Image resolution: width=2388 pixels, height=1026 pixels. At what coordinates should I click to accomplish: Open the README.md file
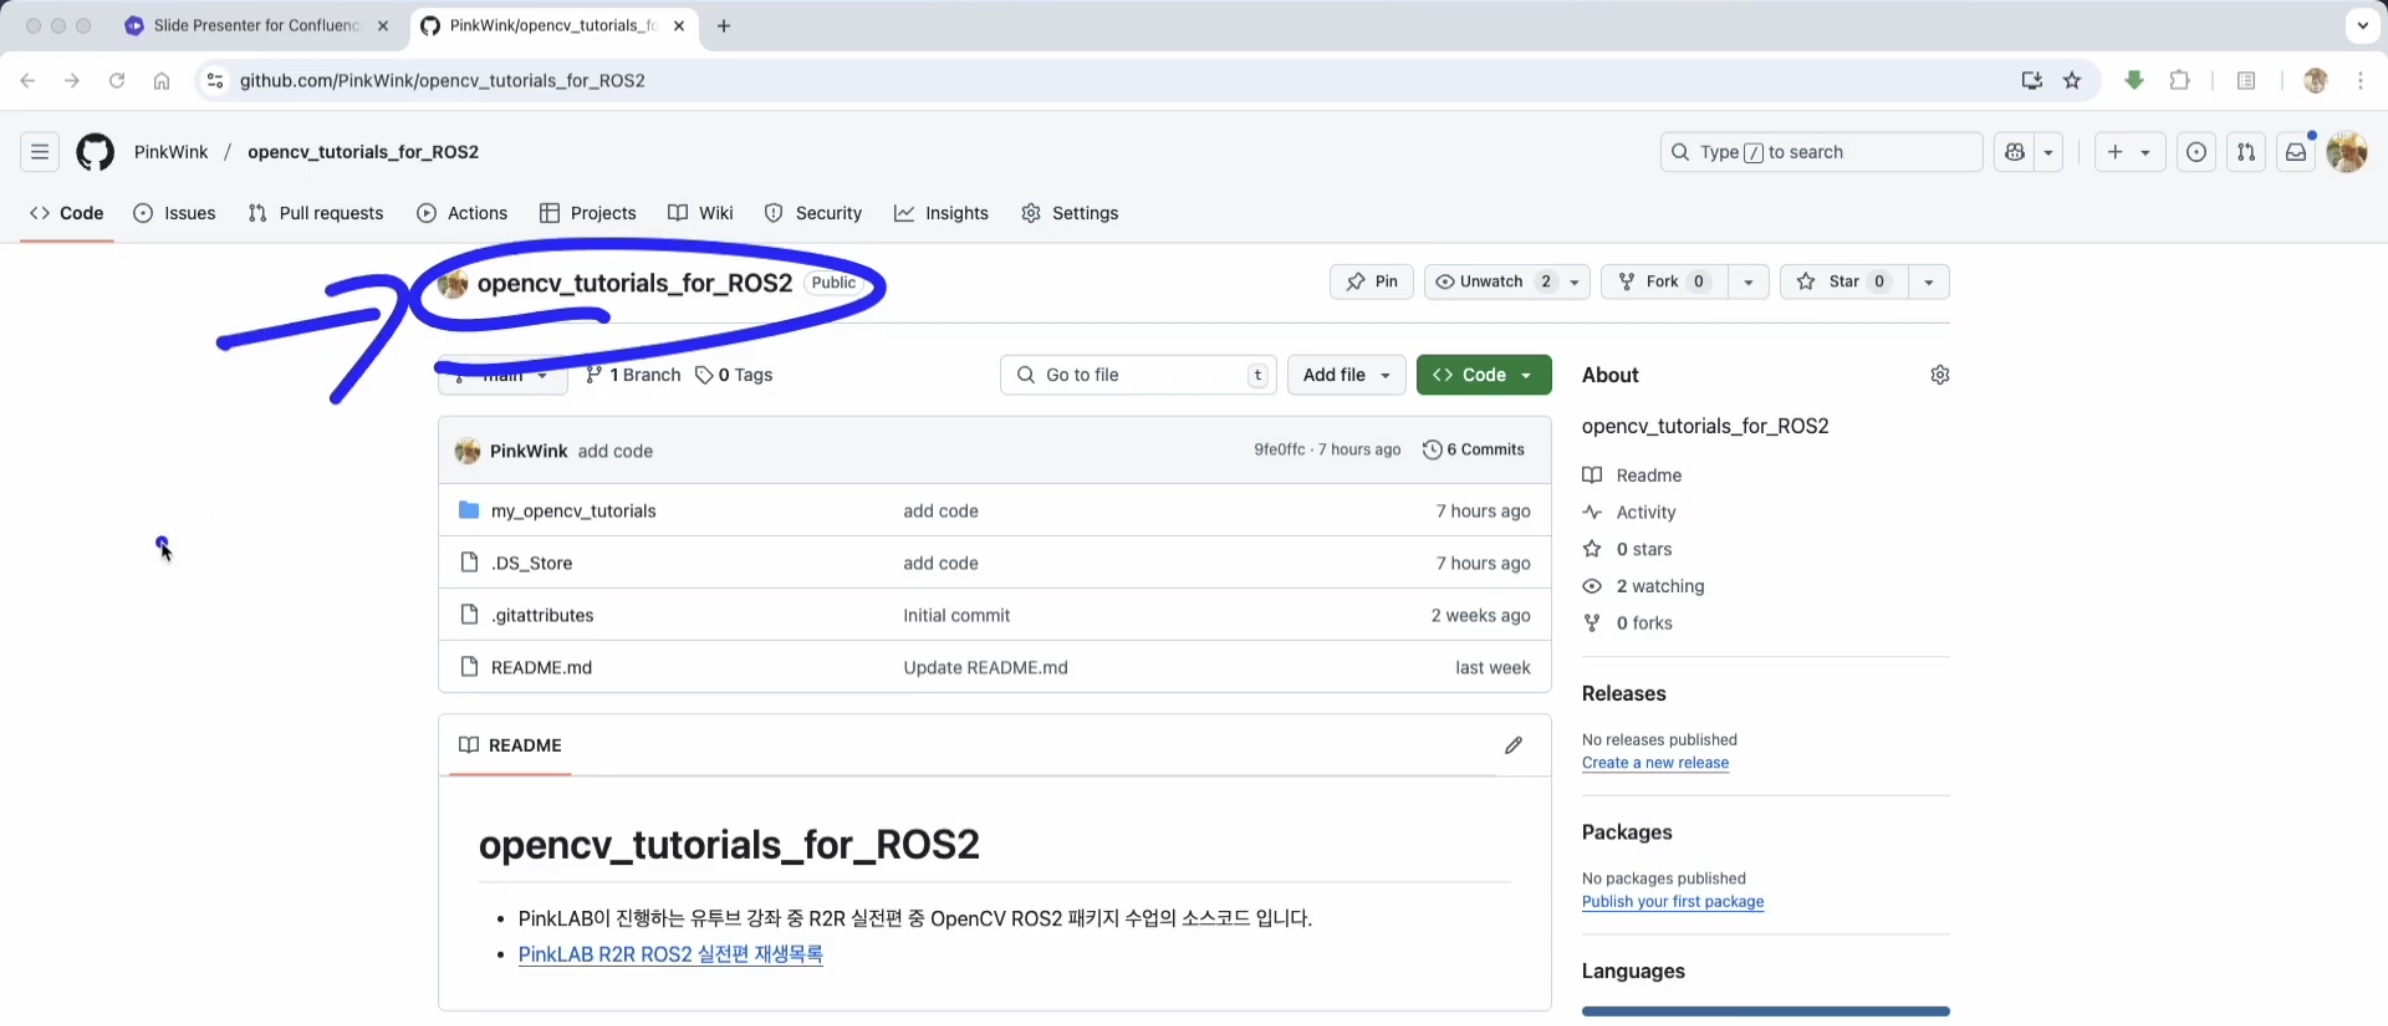tap(541, 667)
